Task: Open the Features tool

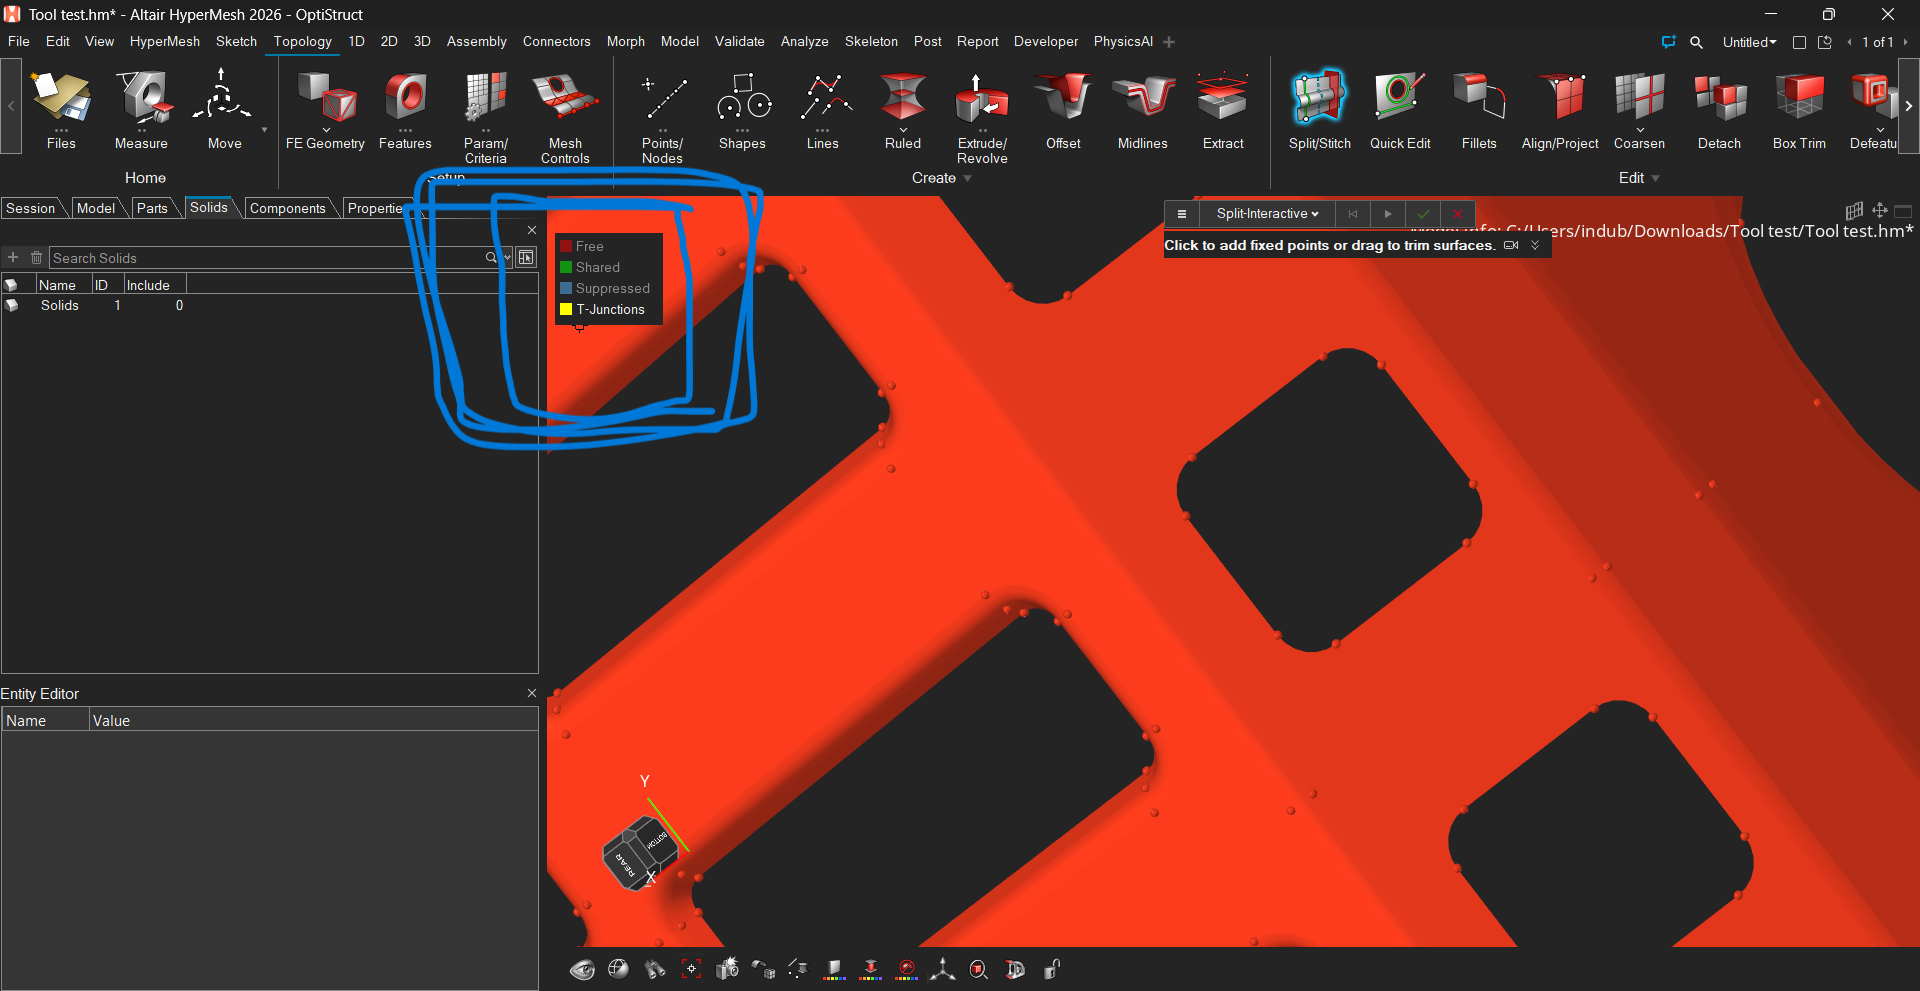Action: point(405,110)
